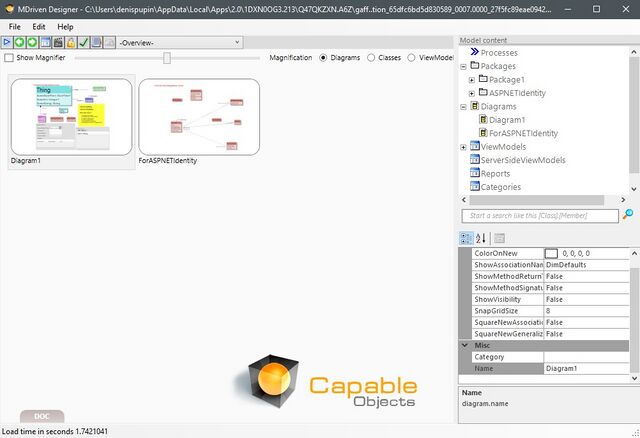
Task: Click the Processes double-arrow icon
Action: click(474, 52)
